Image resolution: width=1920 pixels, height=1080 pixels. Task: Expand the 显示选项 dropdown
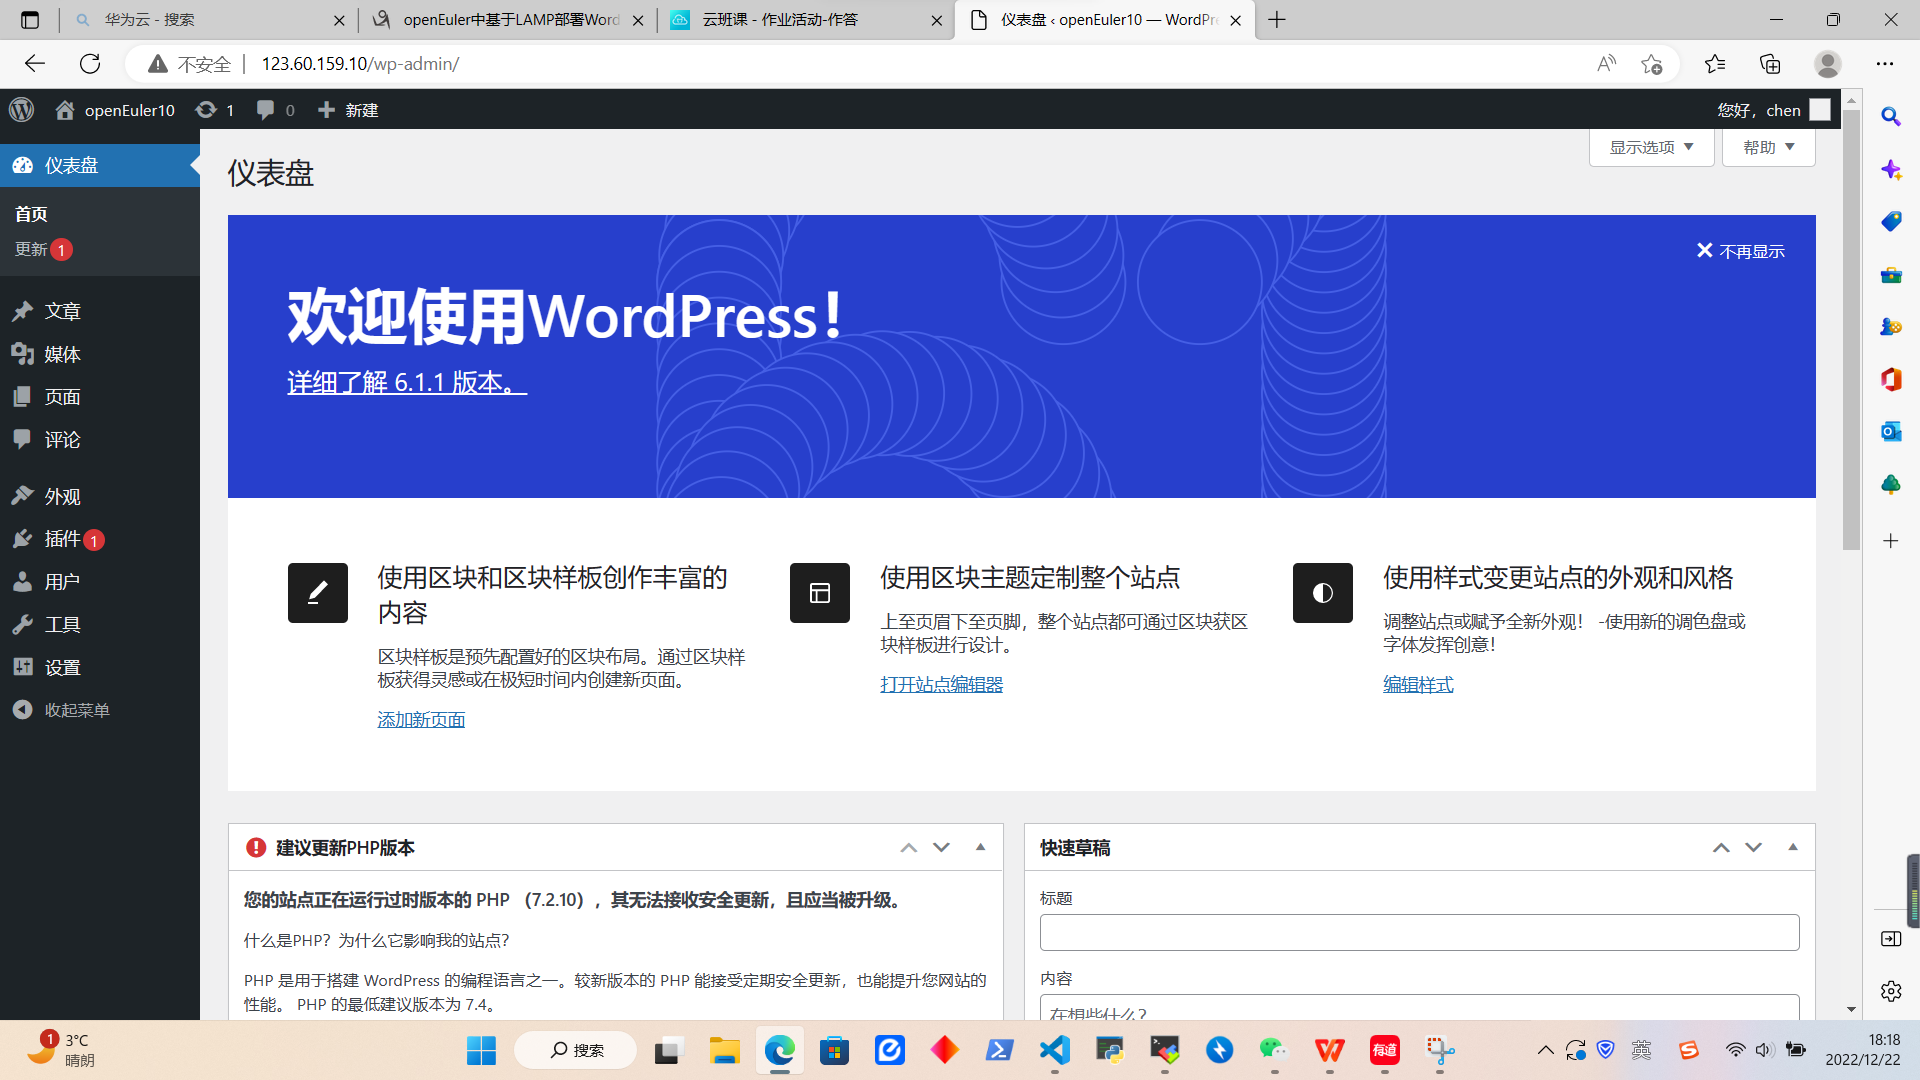coord(1651,147)
